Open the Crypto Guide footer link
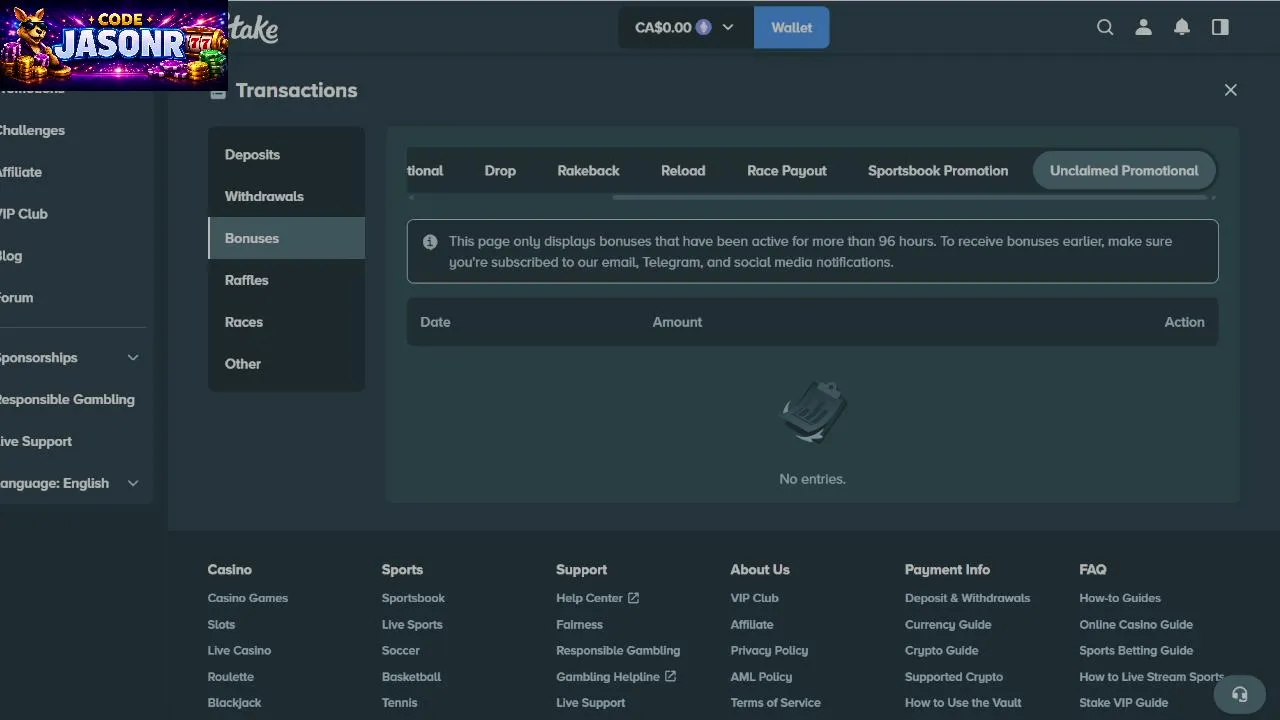The width and height of the screenshot is (1280, 720). (x=941, y=650)
